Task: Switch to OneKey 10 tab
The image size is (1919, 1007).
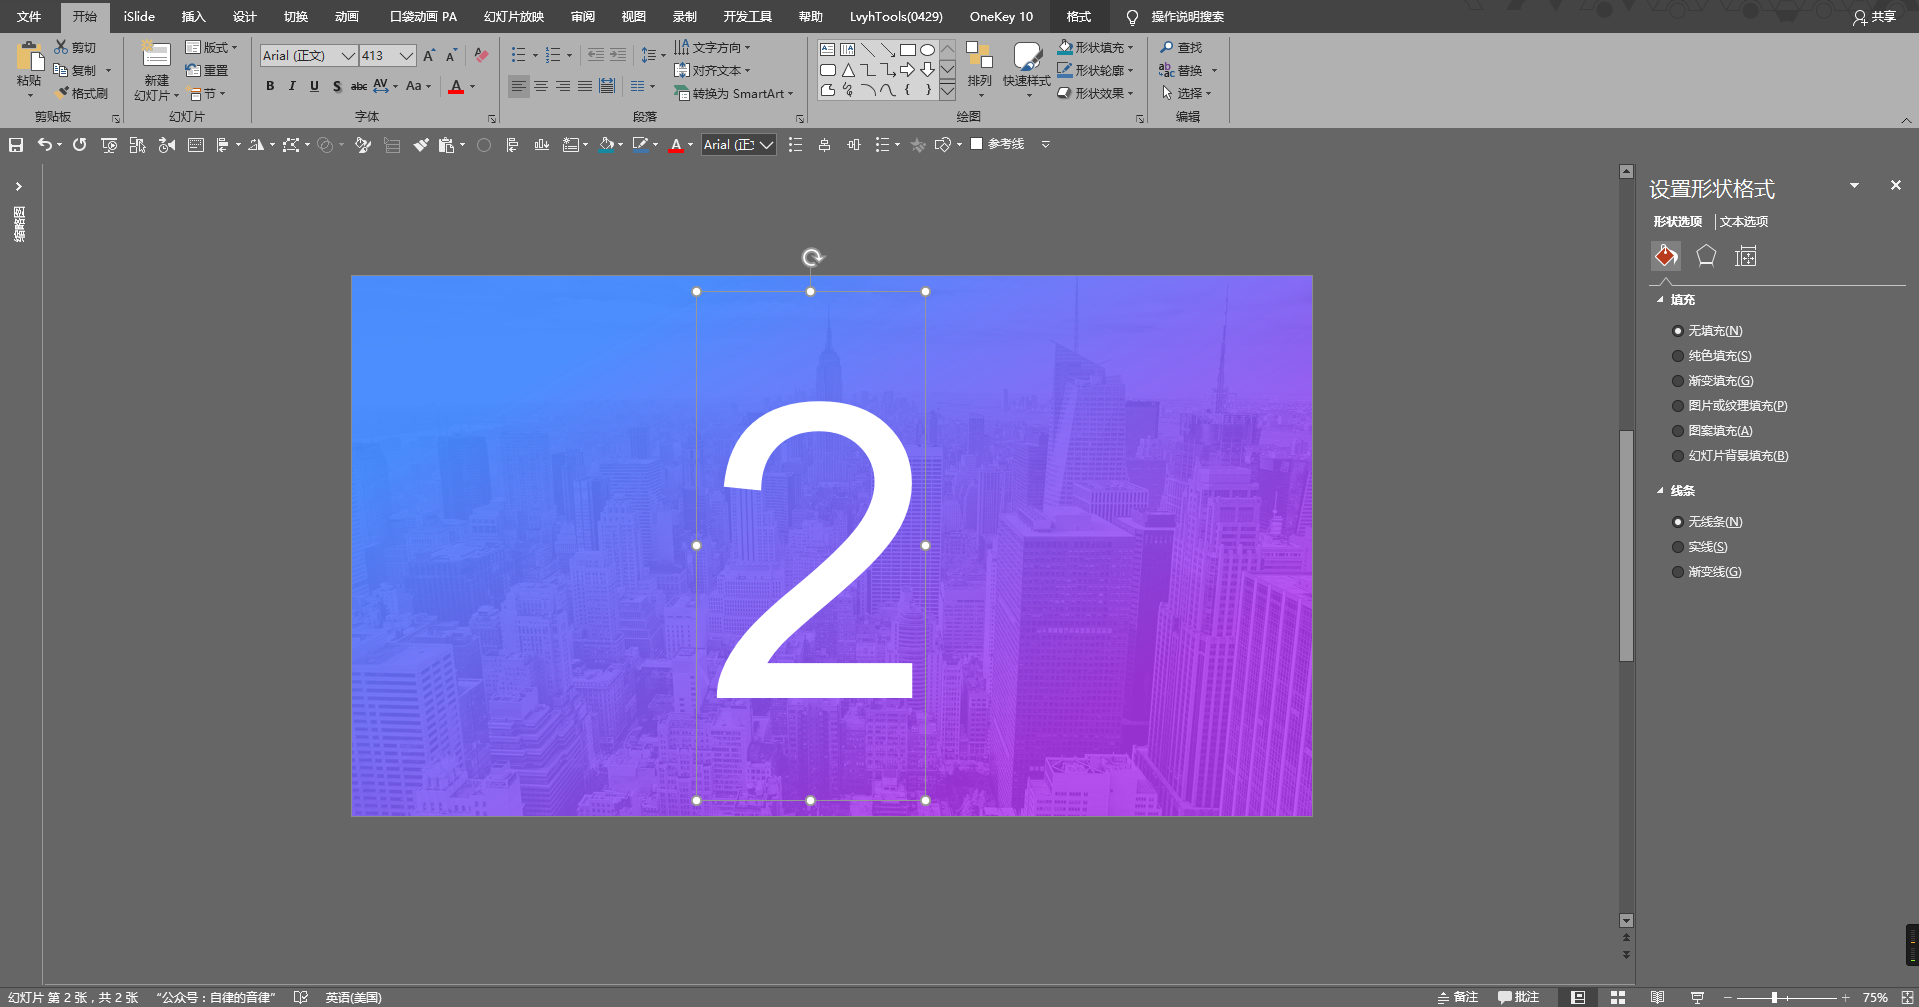Action: tap(1001, 17)
